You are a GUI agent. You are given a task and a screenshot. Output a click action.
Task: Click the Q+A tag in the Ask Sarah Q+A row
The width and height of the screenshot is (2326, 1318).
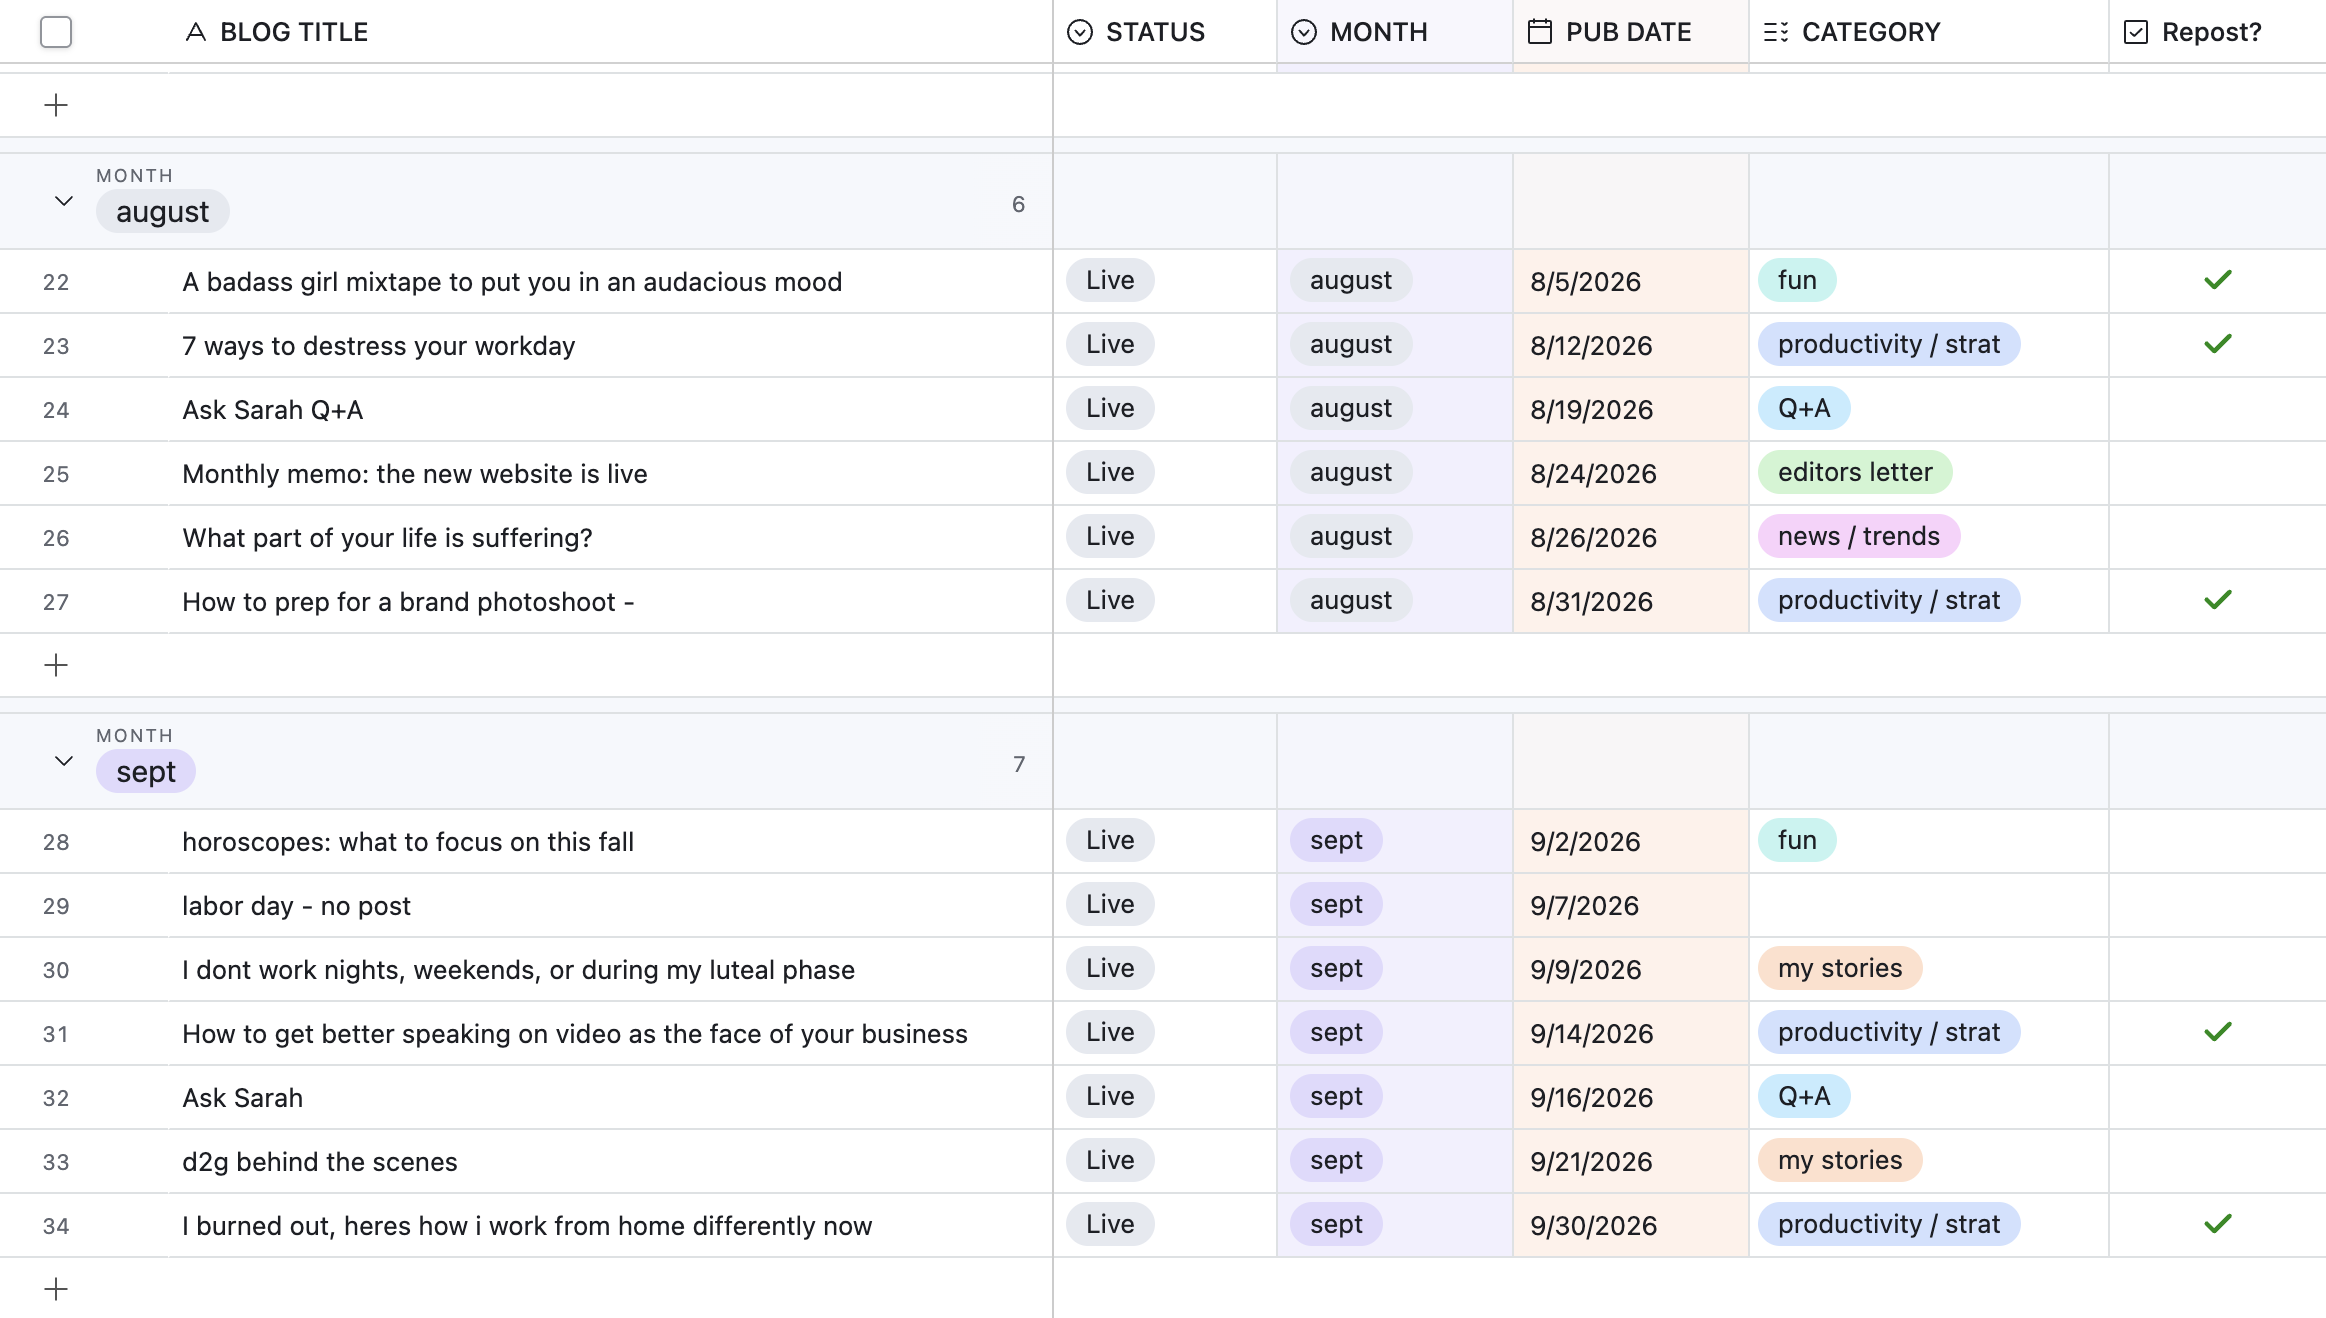(1804, 408)
